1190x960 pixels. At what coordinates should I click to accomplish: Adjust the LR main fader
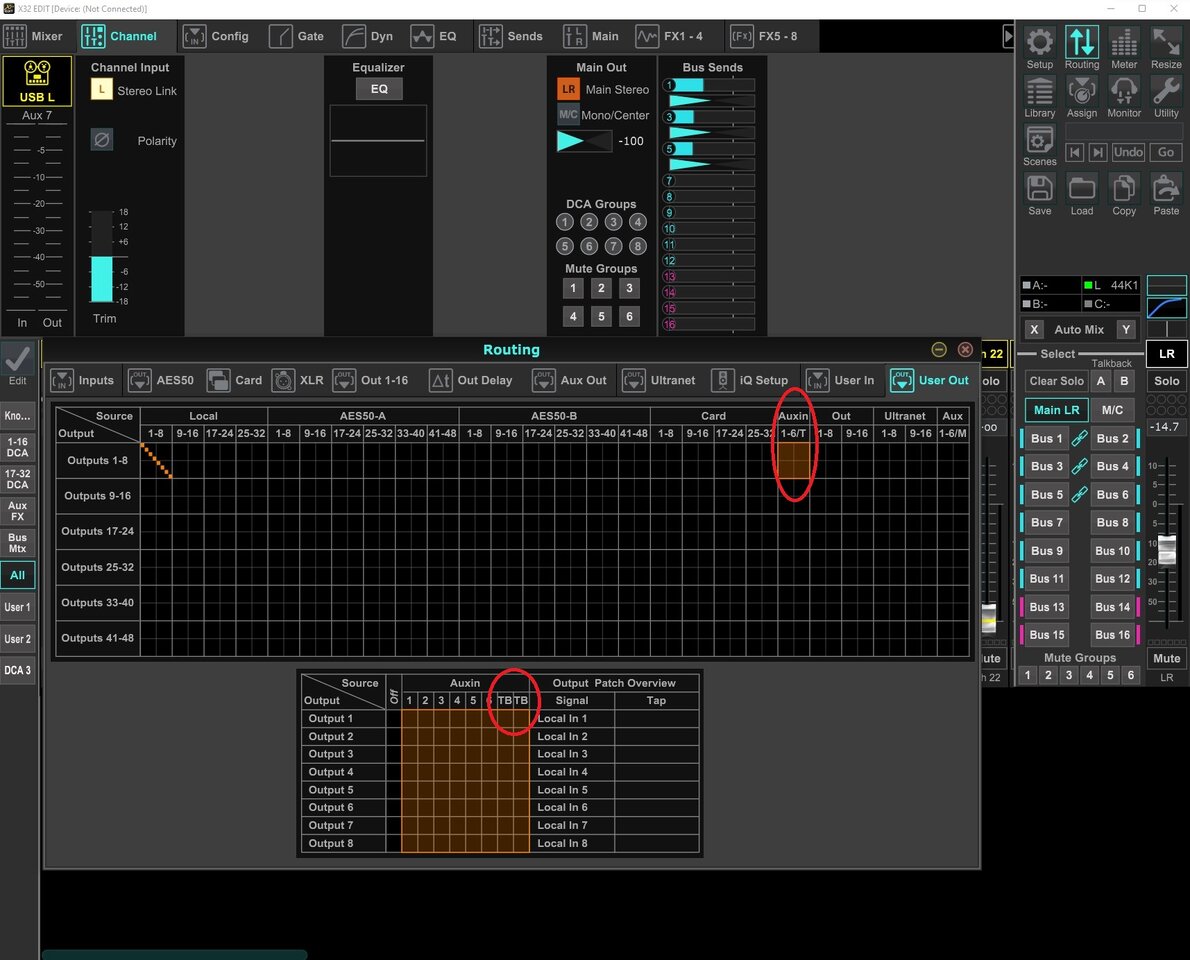[x=1166, y=548]
